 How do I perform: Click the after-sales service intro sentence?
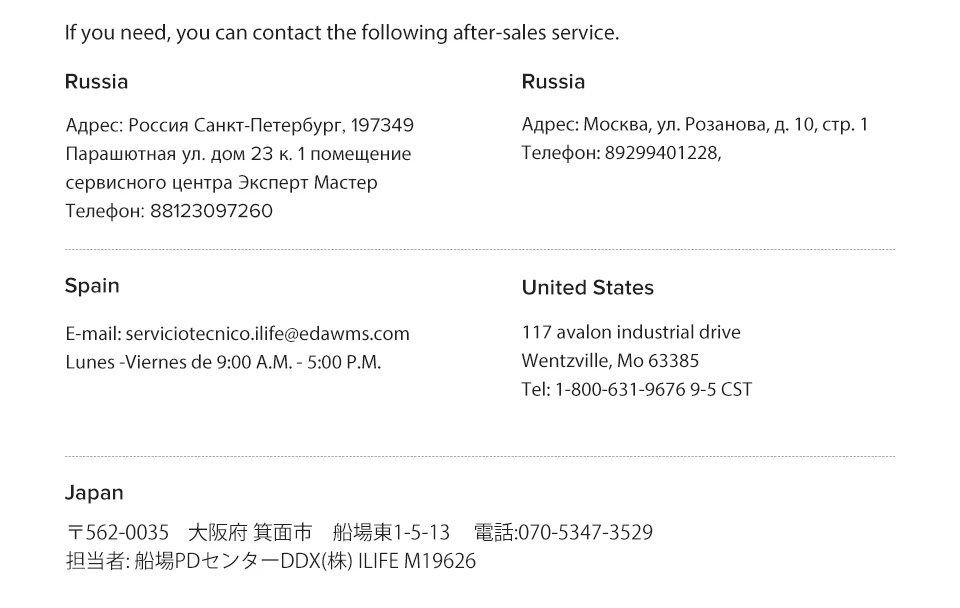click(342, 32)
